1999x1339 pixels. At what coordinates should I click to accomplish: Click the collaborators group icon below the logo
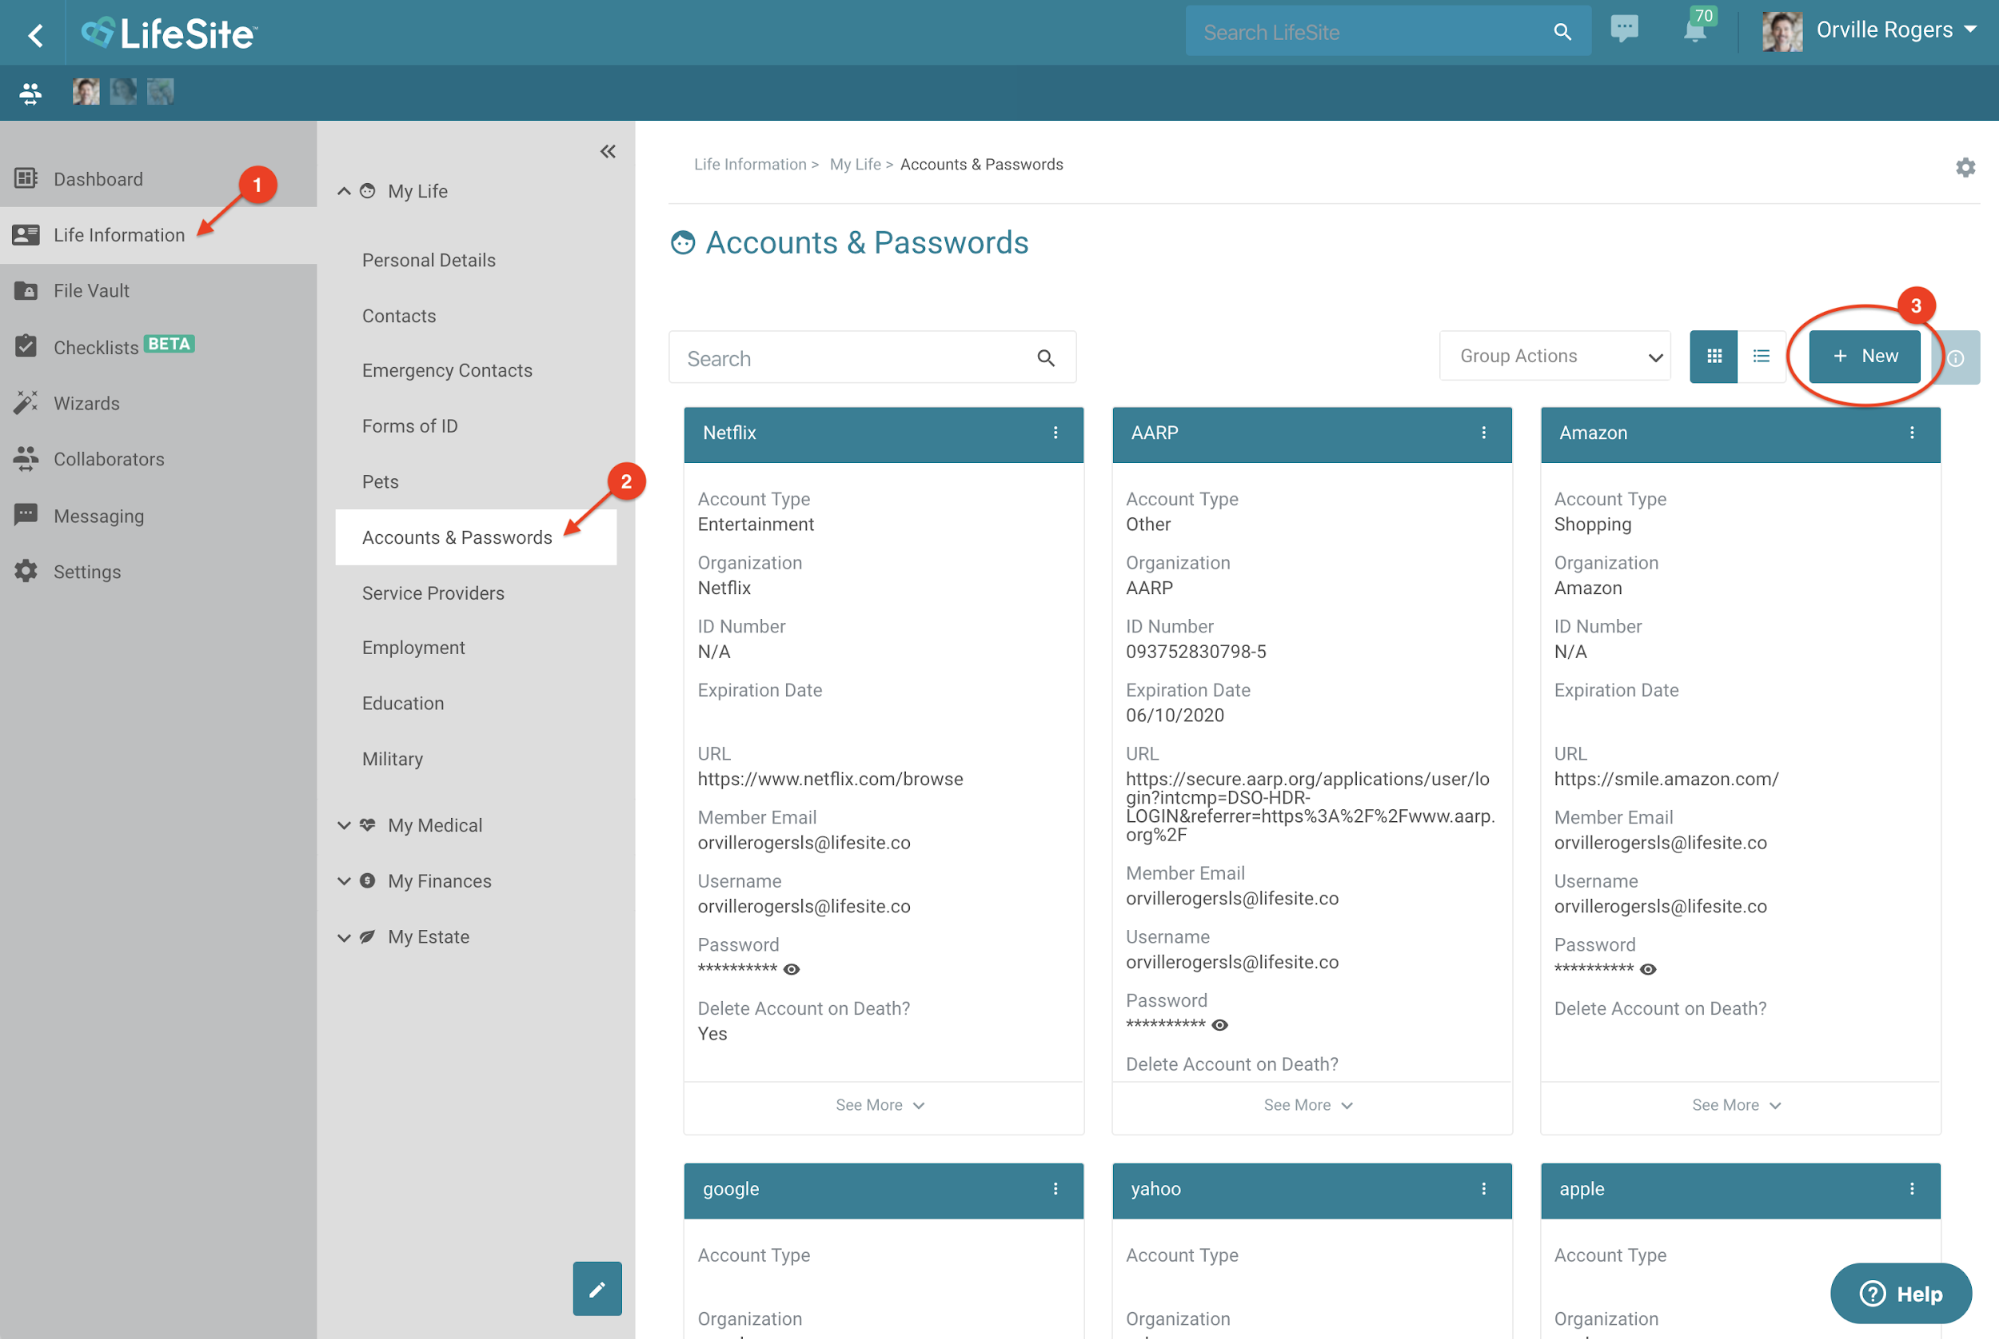click(x=30, y=93)
